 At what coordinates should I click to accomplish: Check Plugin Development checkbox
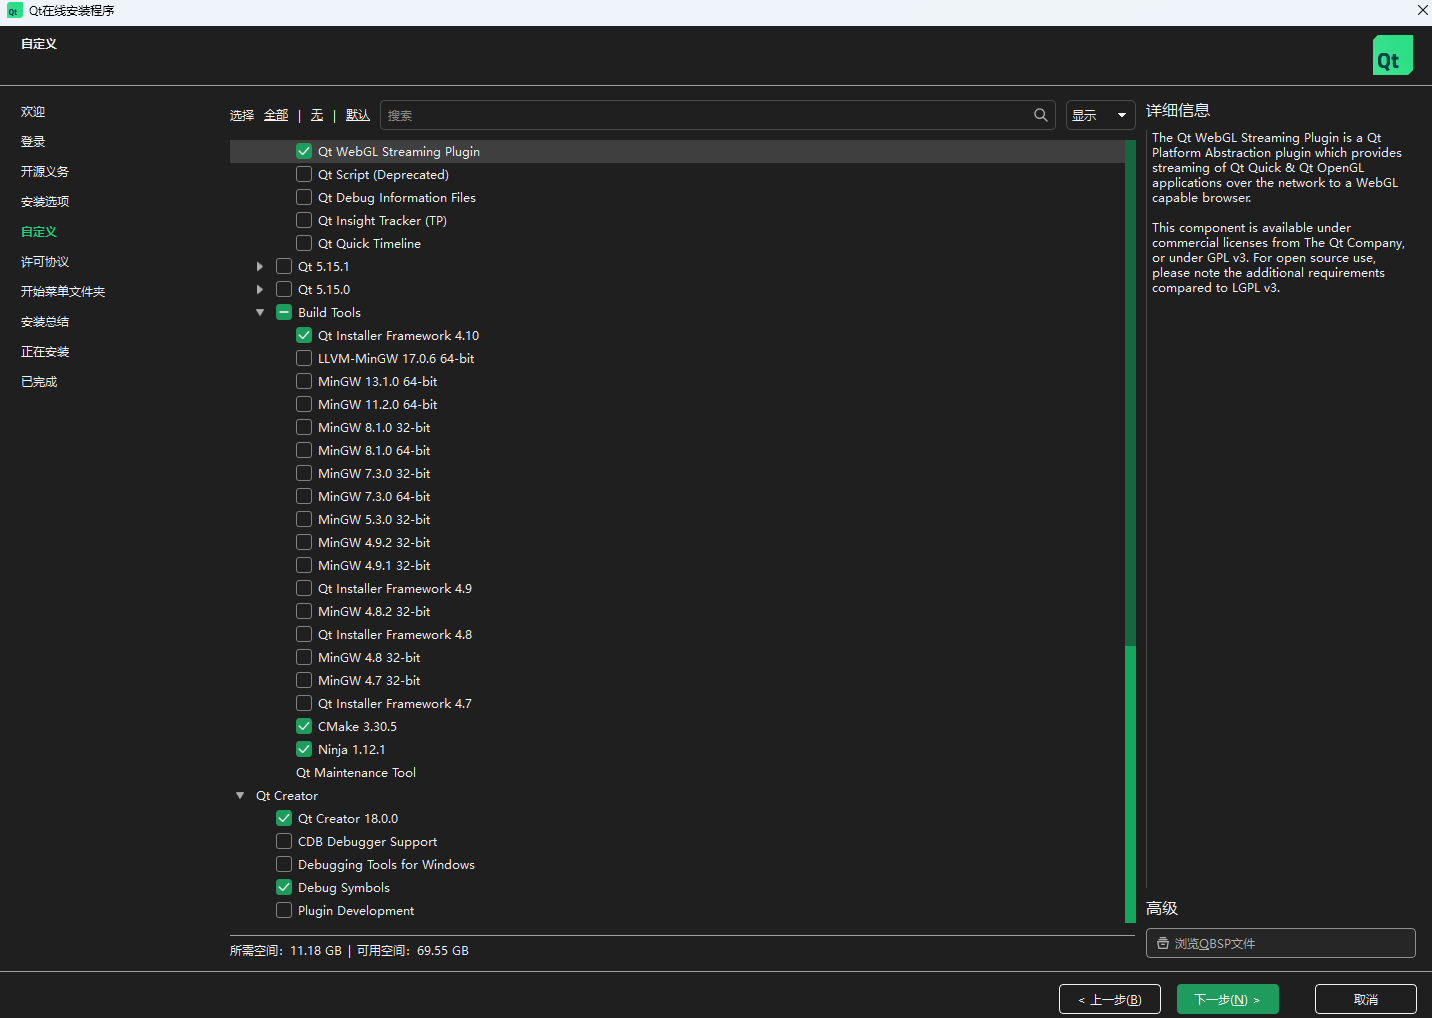(284, 910)
